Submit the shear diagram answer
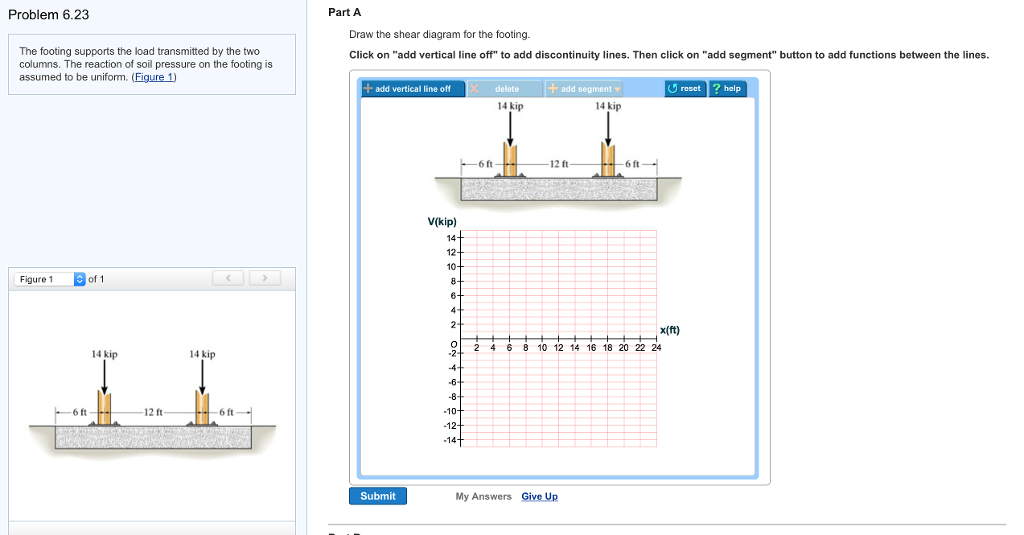Image resolution: width=1024 pixels, height=535 pixels. (x=377, y=496)
